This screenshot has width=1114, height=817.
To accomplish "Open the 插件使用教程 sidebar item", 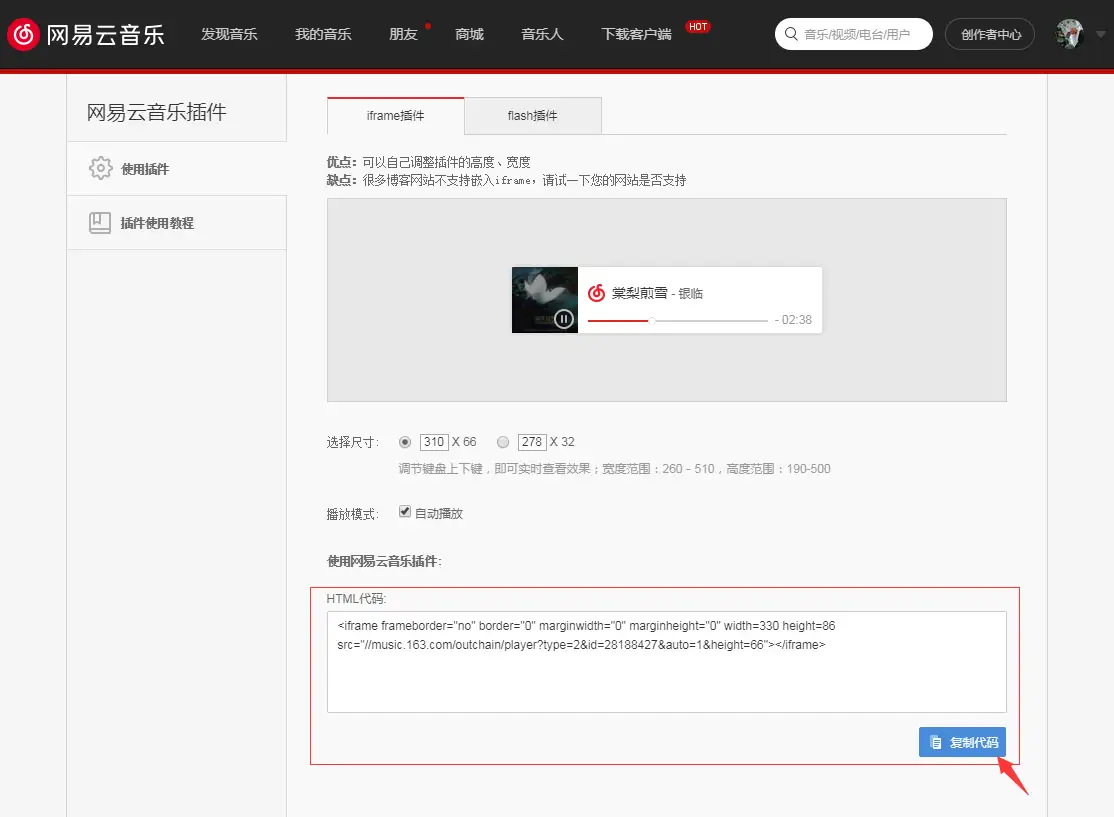I will [x=177, y=222].
